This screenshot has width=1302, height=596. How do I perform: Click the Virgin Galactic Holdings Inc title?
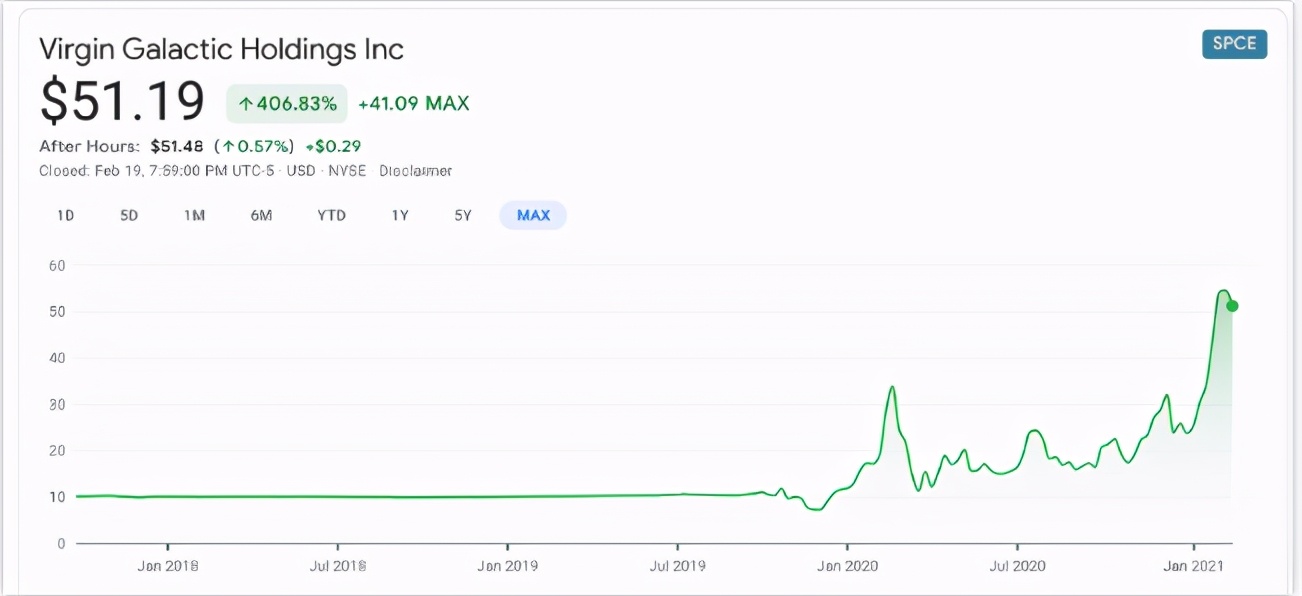[x=222, y=49]
